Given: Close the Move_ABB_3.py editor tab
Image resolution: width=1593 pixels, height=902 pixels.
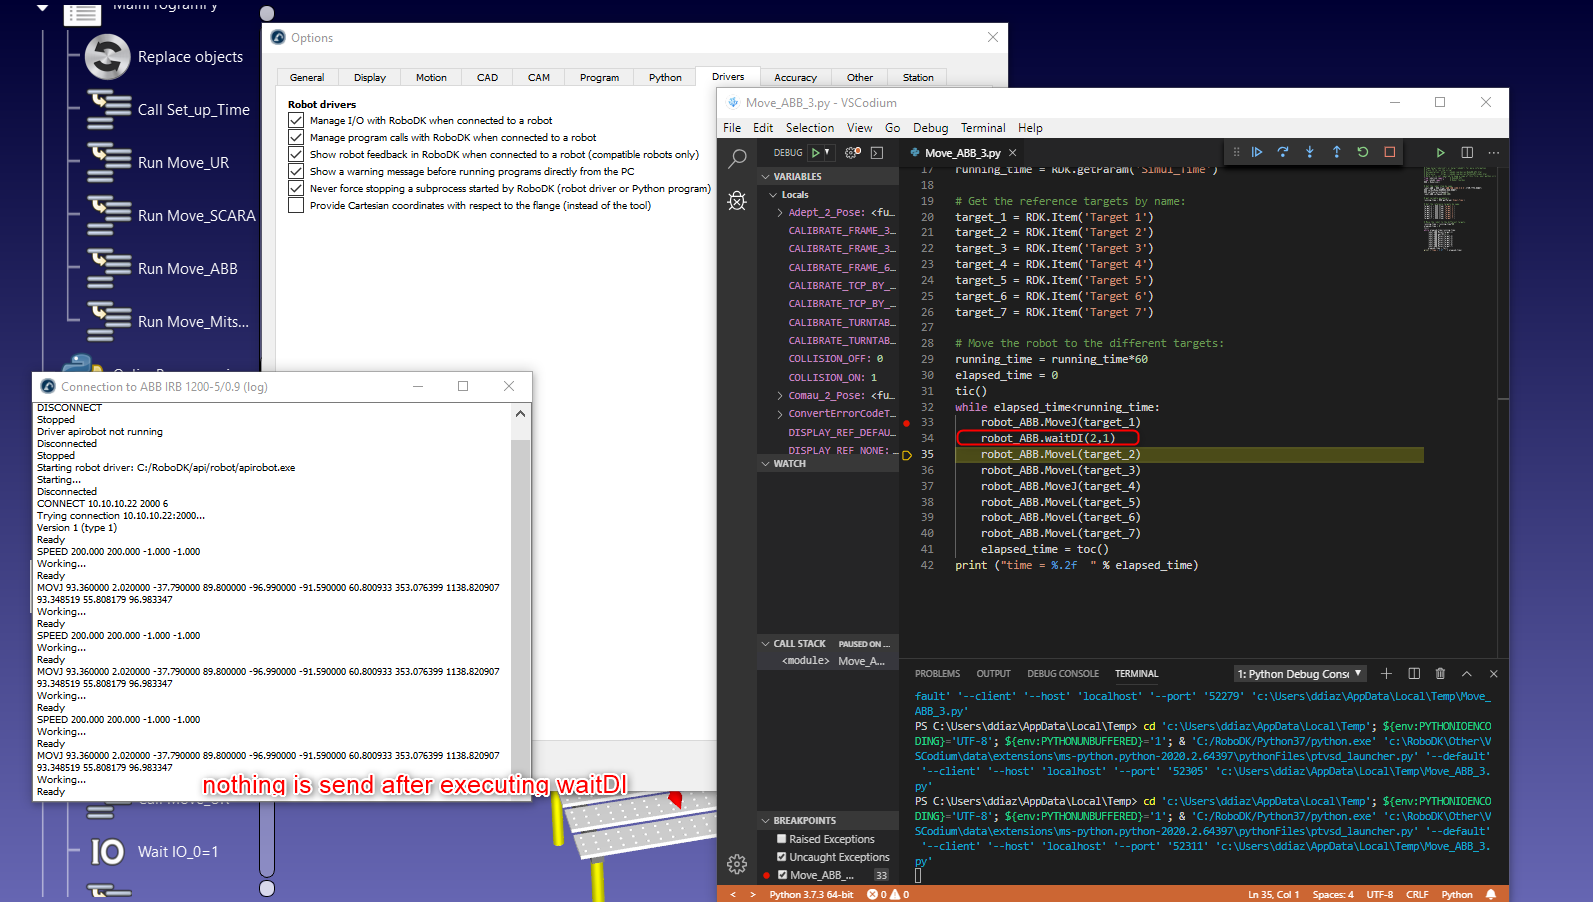Looking at the screenshot, I should tap(1013, 153).
